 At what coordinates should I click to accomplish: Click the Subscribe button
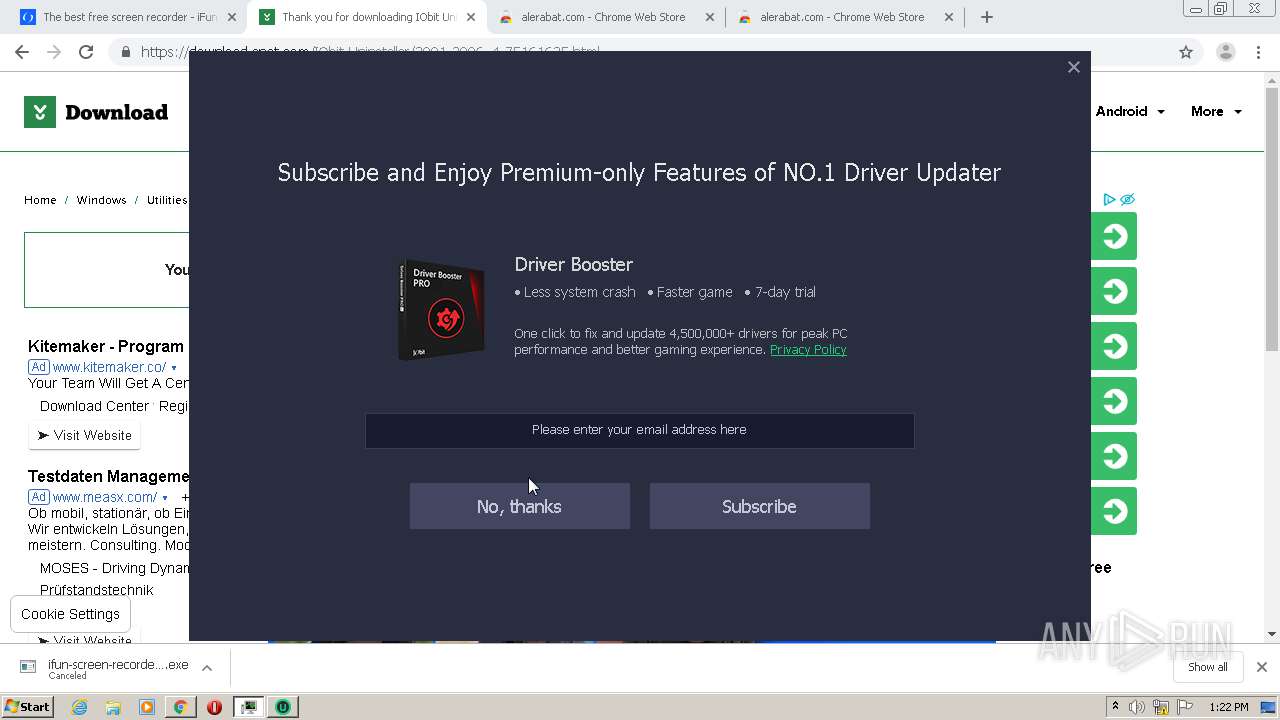759,506
